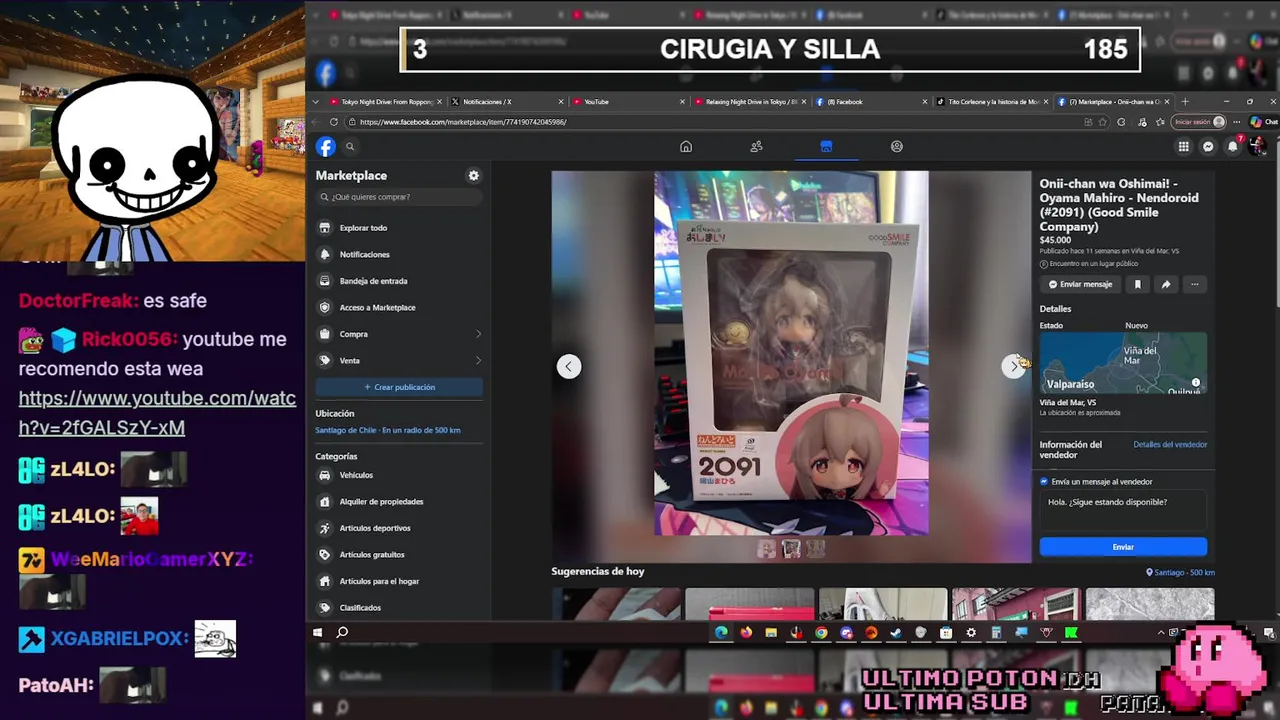Click the Viña del Mar map
Image resolution: width=1280 pixels, height=720 pixels.
click(x=1123, y=363)
